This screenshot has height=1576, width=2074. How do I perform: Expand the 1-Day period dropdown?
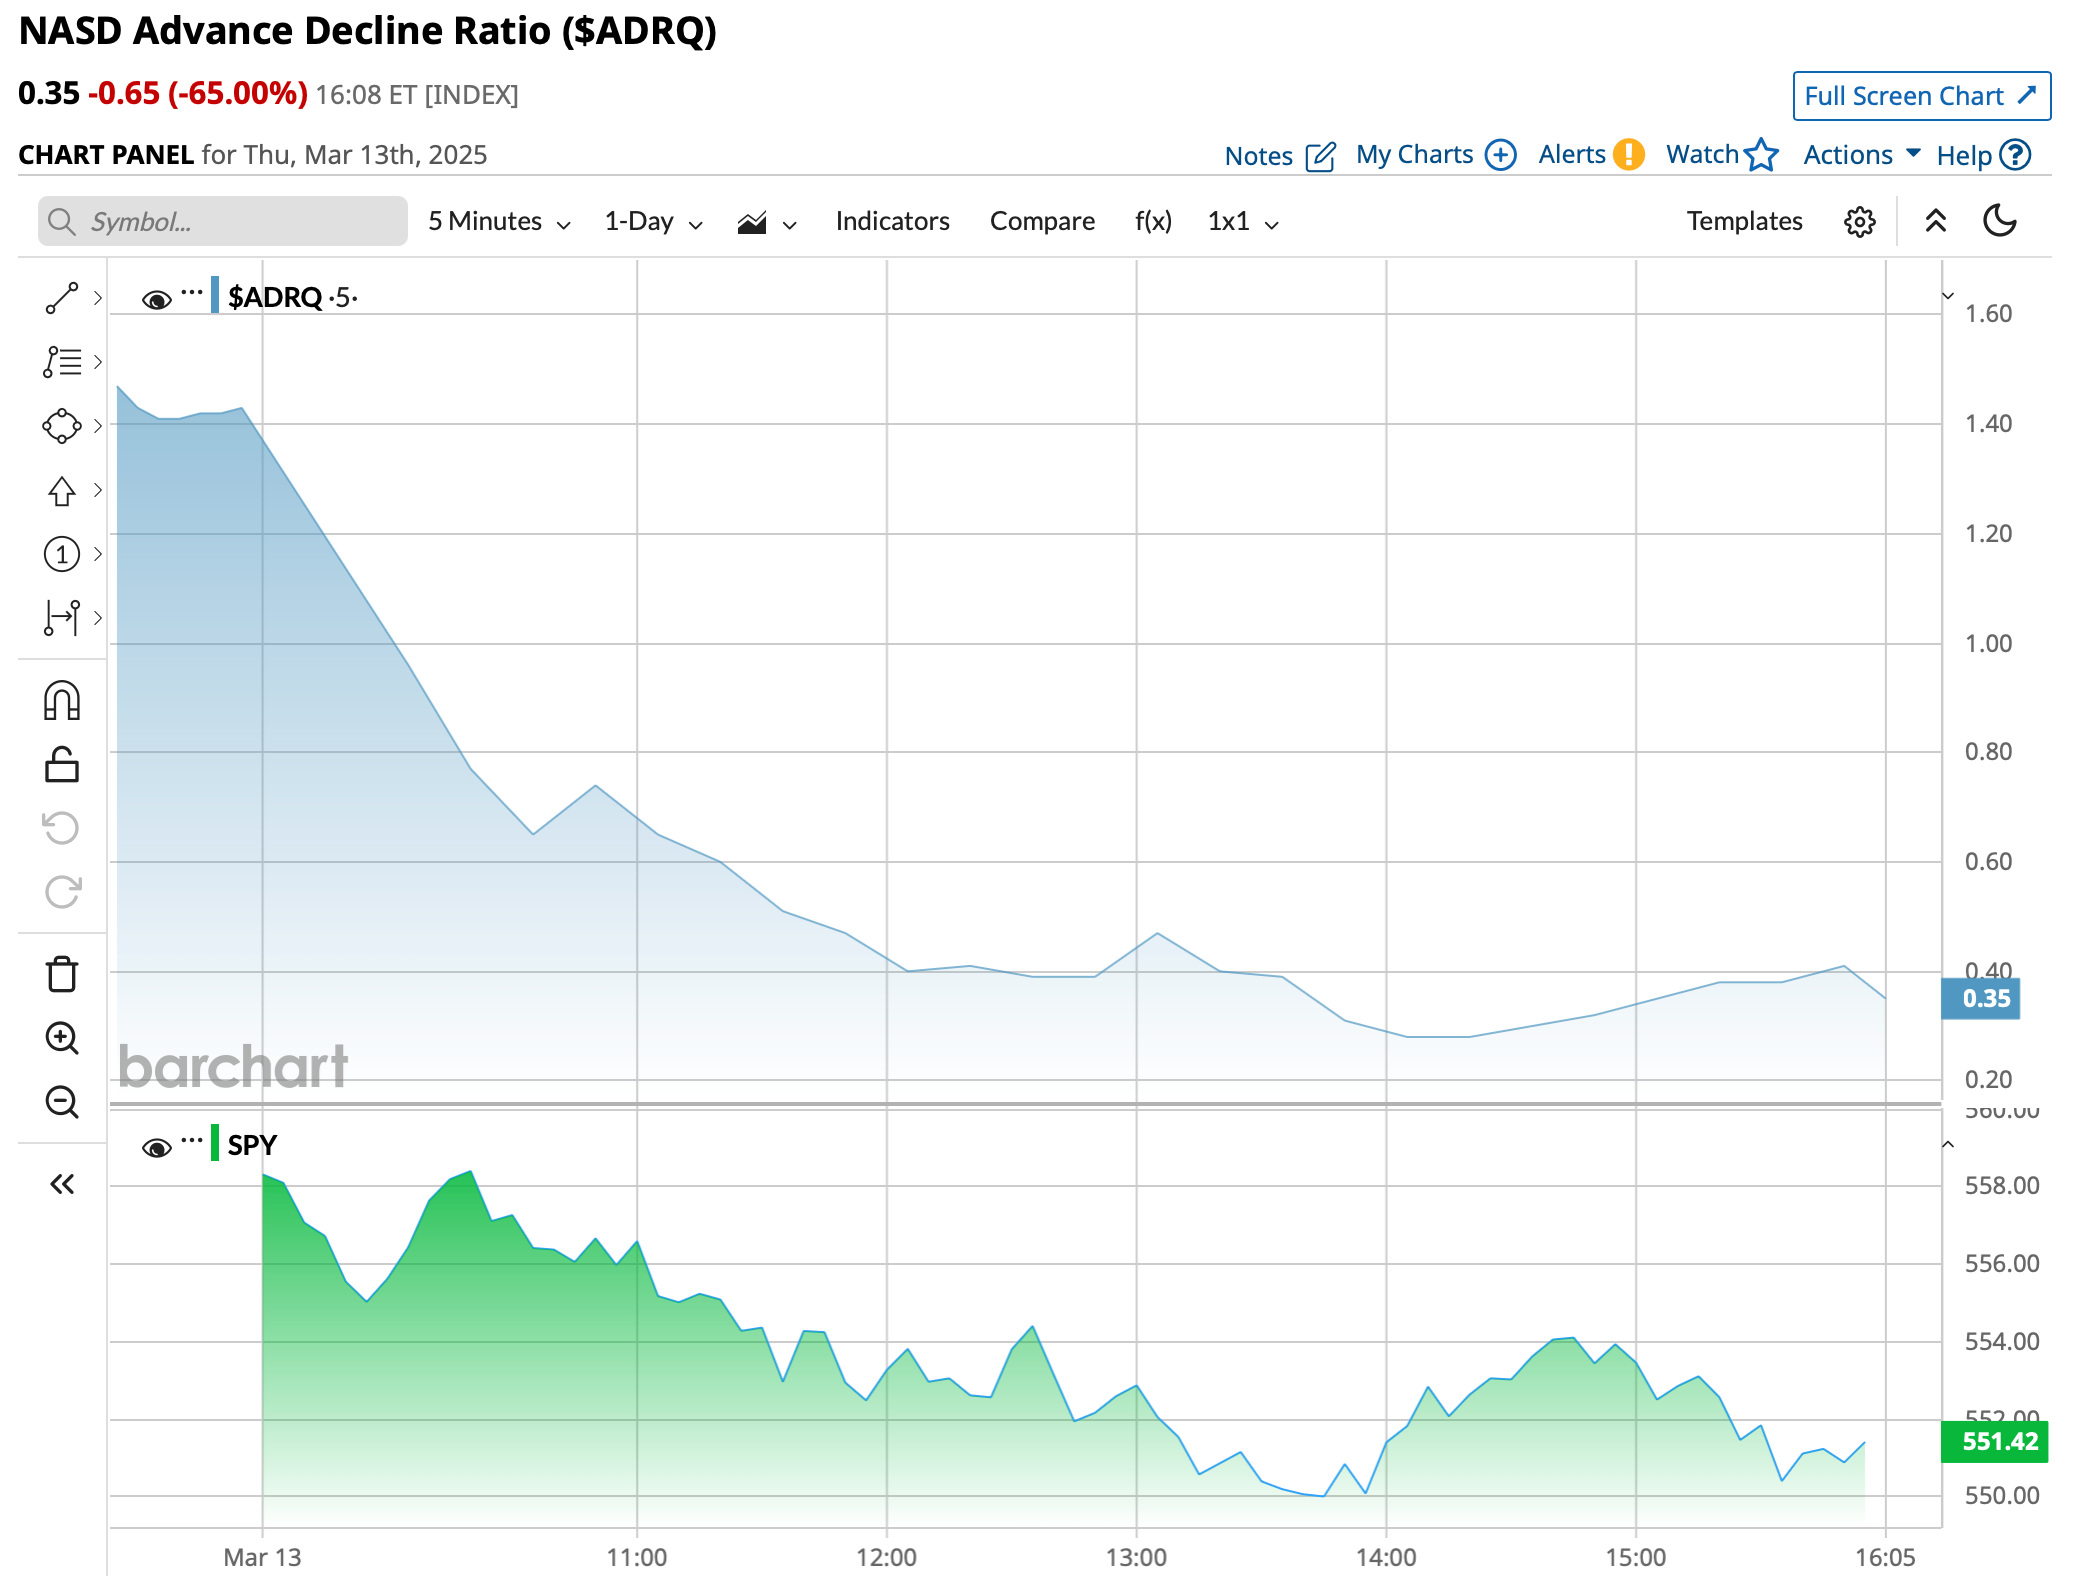[x=653, y=221]
